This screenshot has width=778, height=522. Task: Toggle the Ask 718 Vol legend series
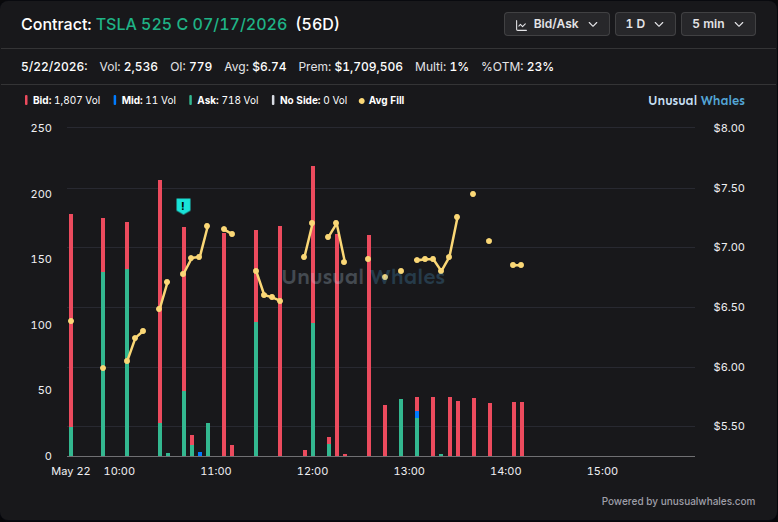point(224,100)
